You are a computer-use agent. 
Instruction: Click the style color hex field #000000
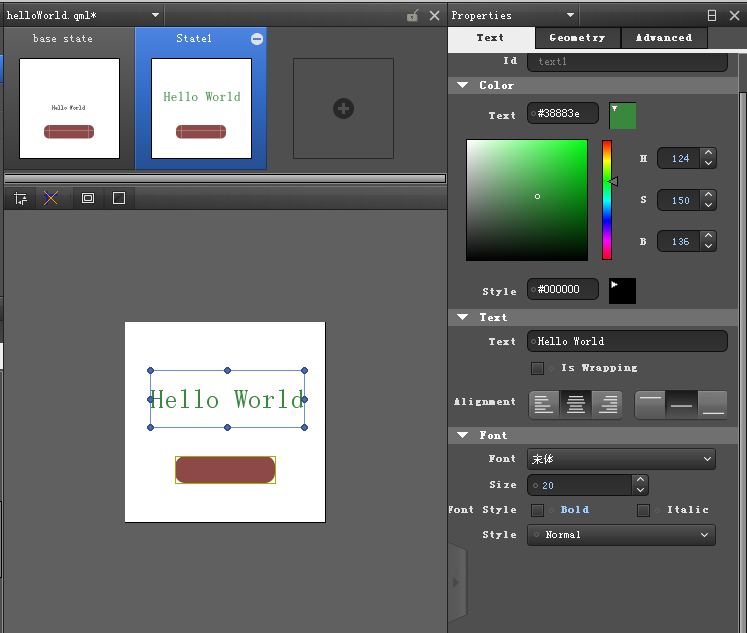(563, 289)
